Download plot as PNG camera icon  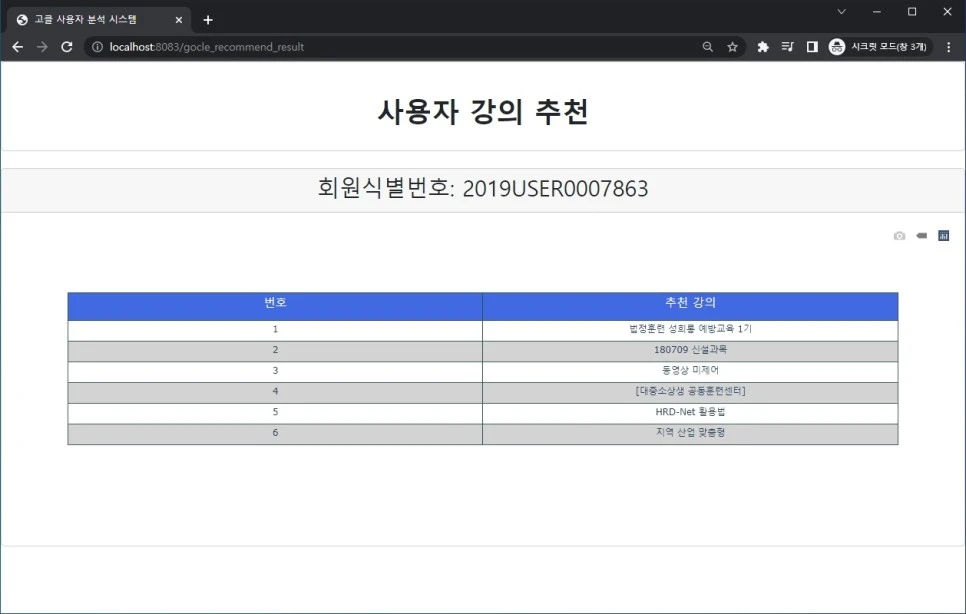pyautogui.click(x=899, y=236)
